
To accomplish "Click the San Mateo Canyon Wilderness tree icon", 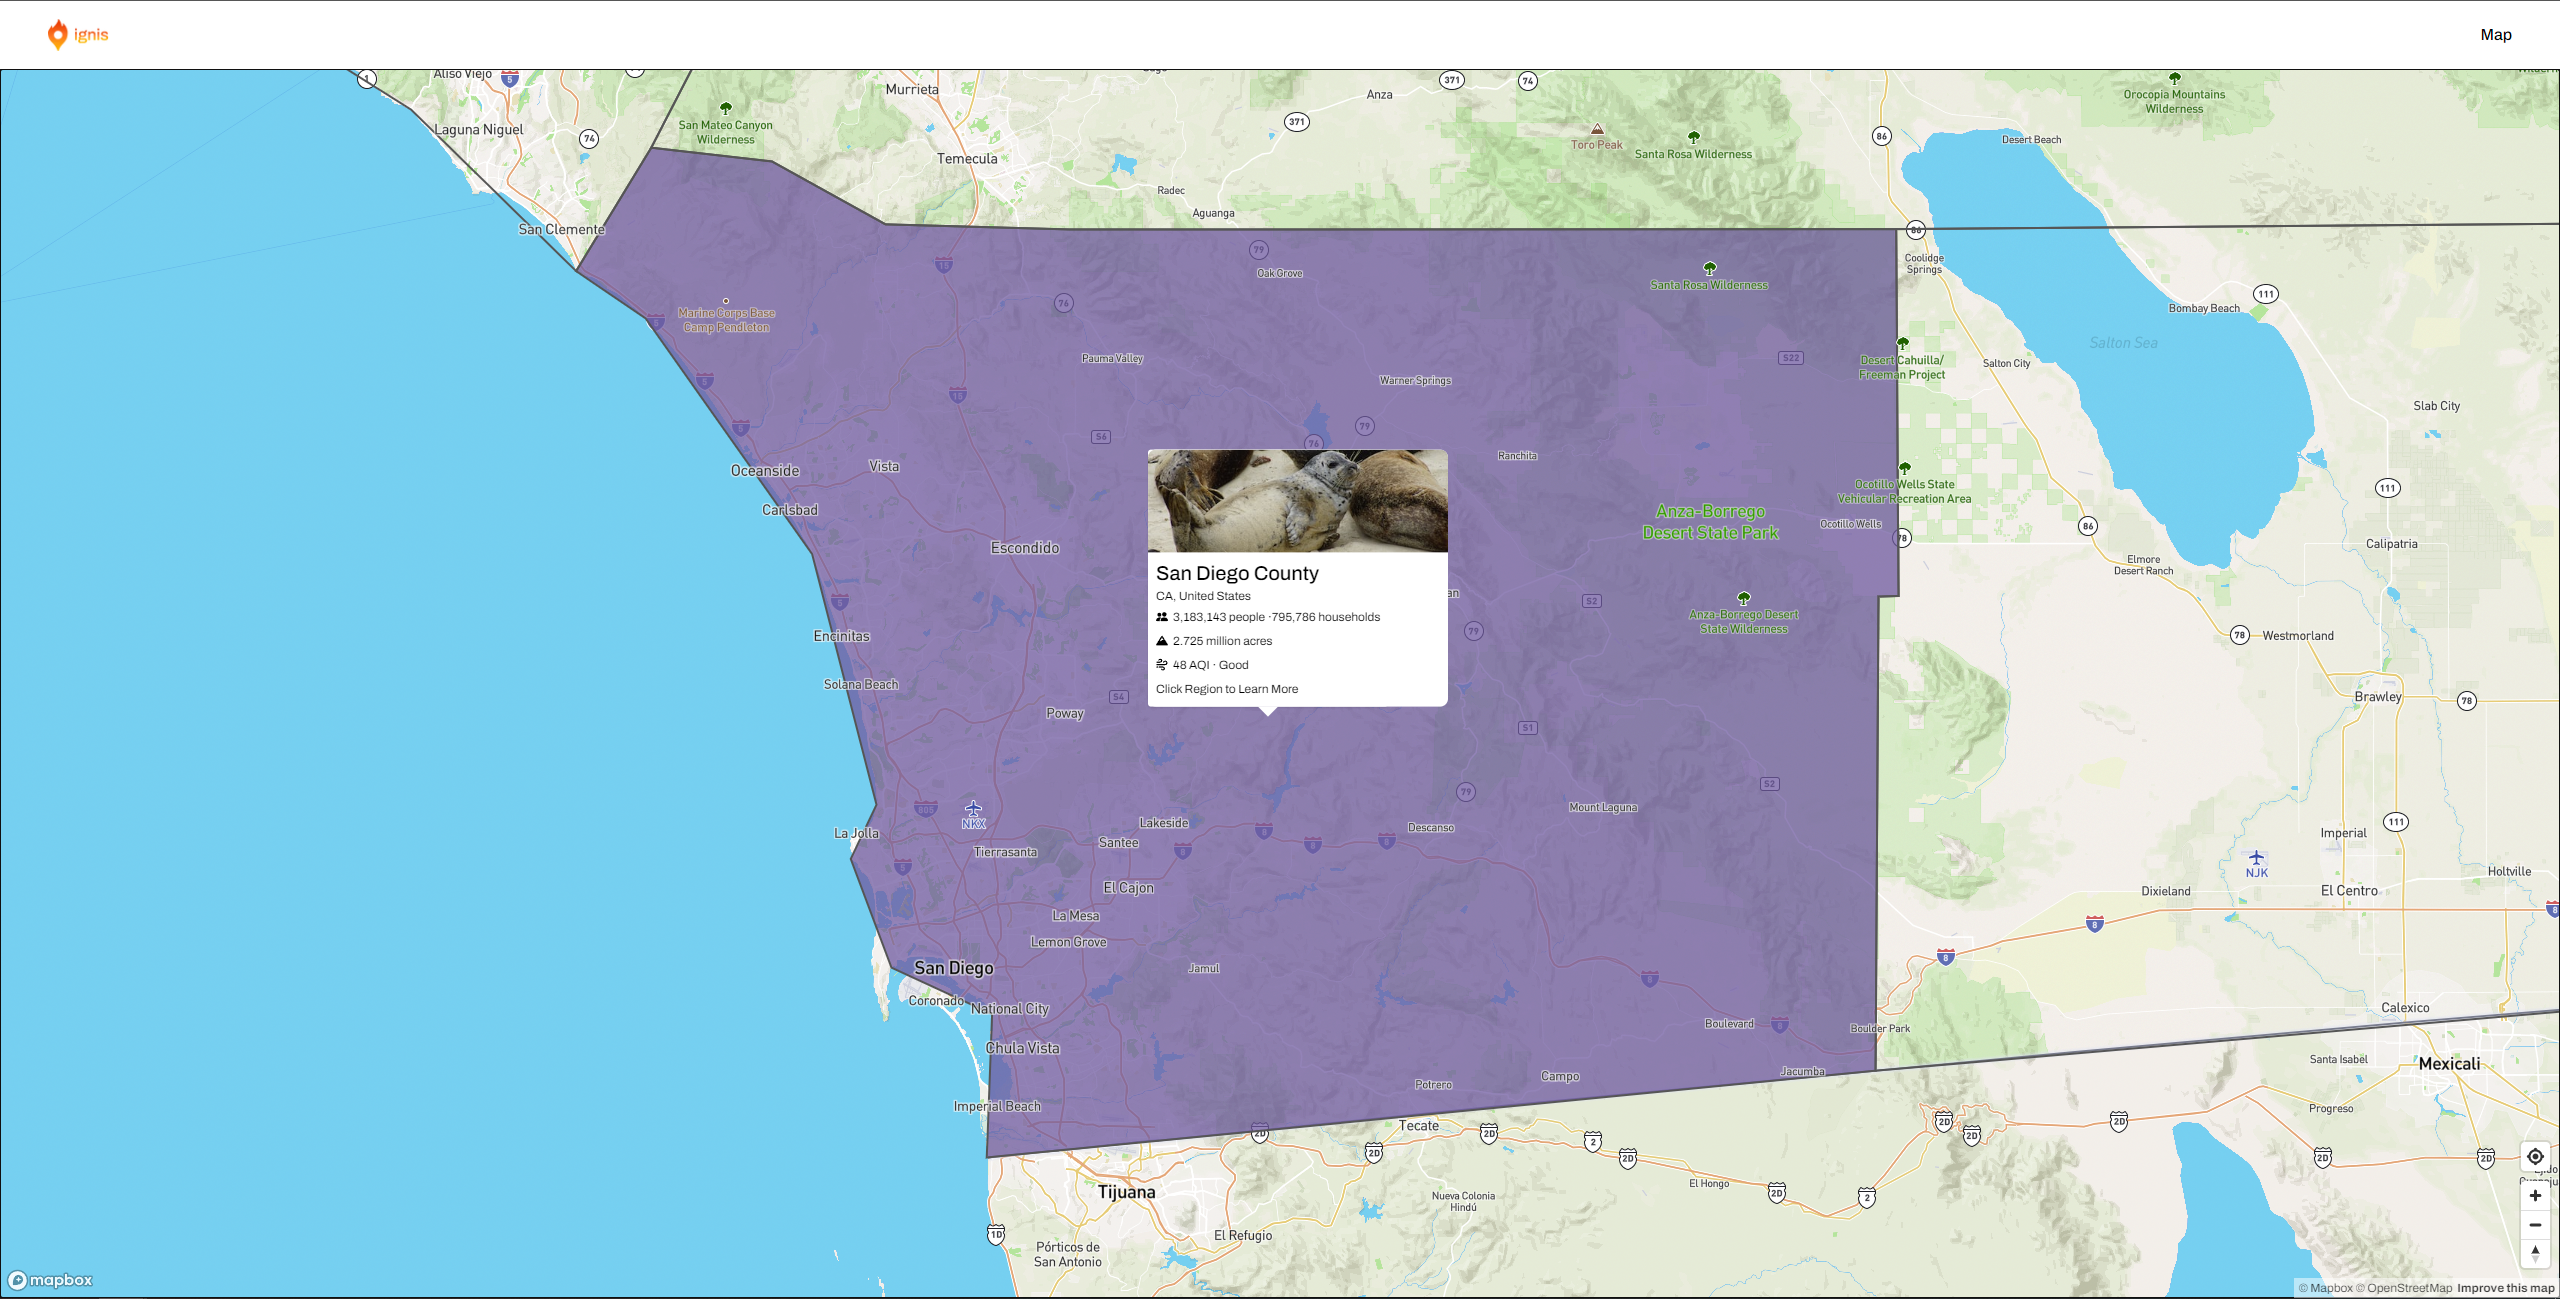I will 726,108.
